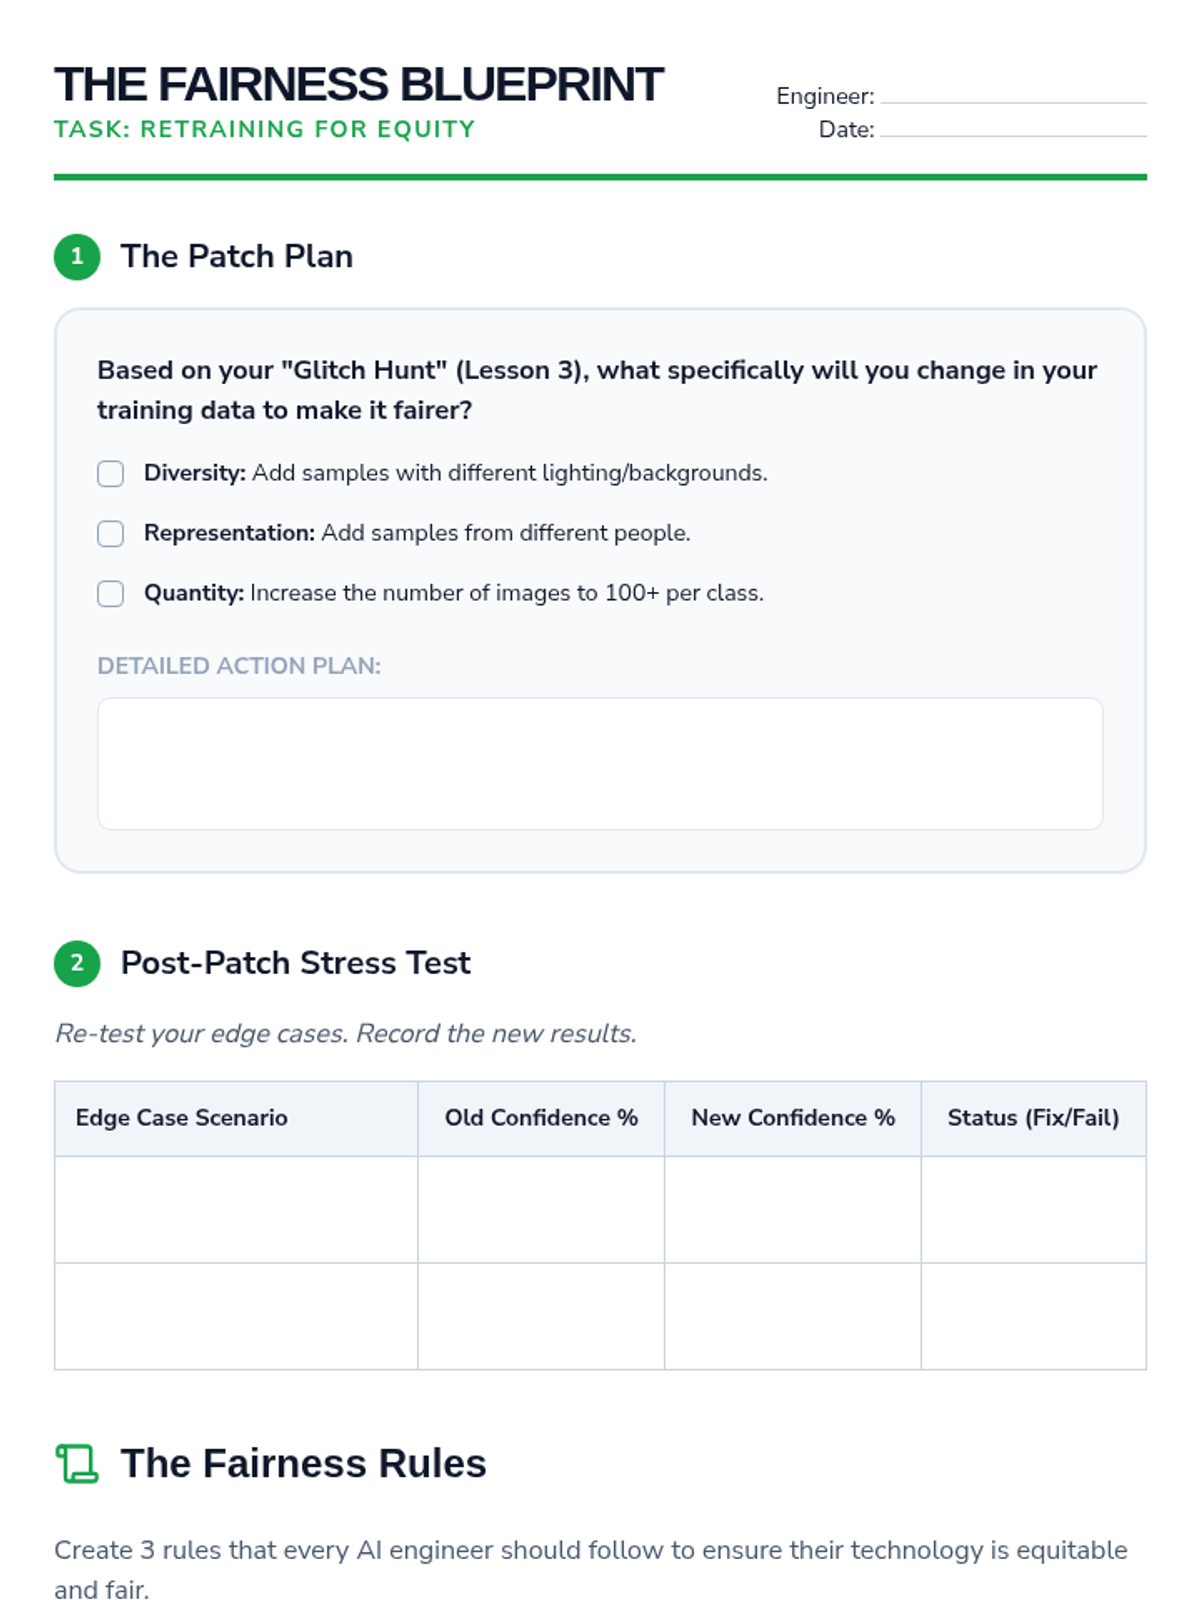The width and height of the screenshot is (1200, 1600).
Task: Click first row Edge Case Scenario cell
Action: coord(236,1209)
